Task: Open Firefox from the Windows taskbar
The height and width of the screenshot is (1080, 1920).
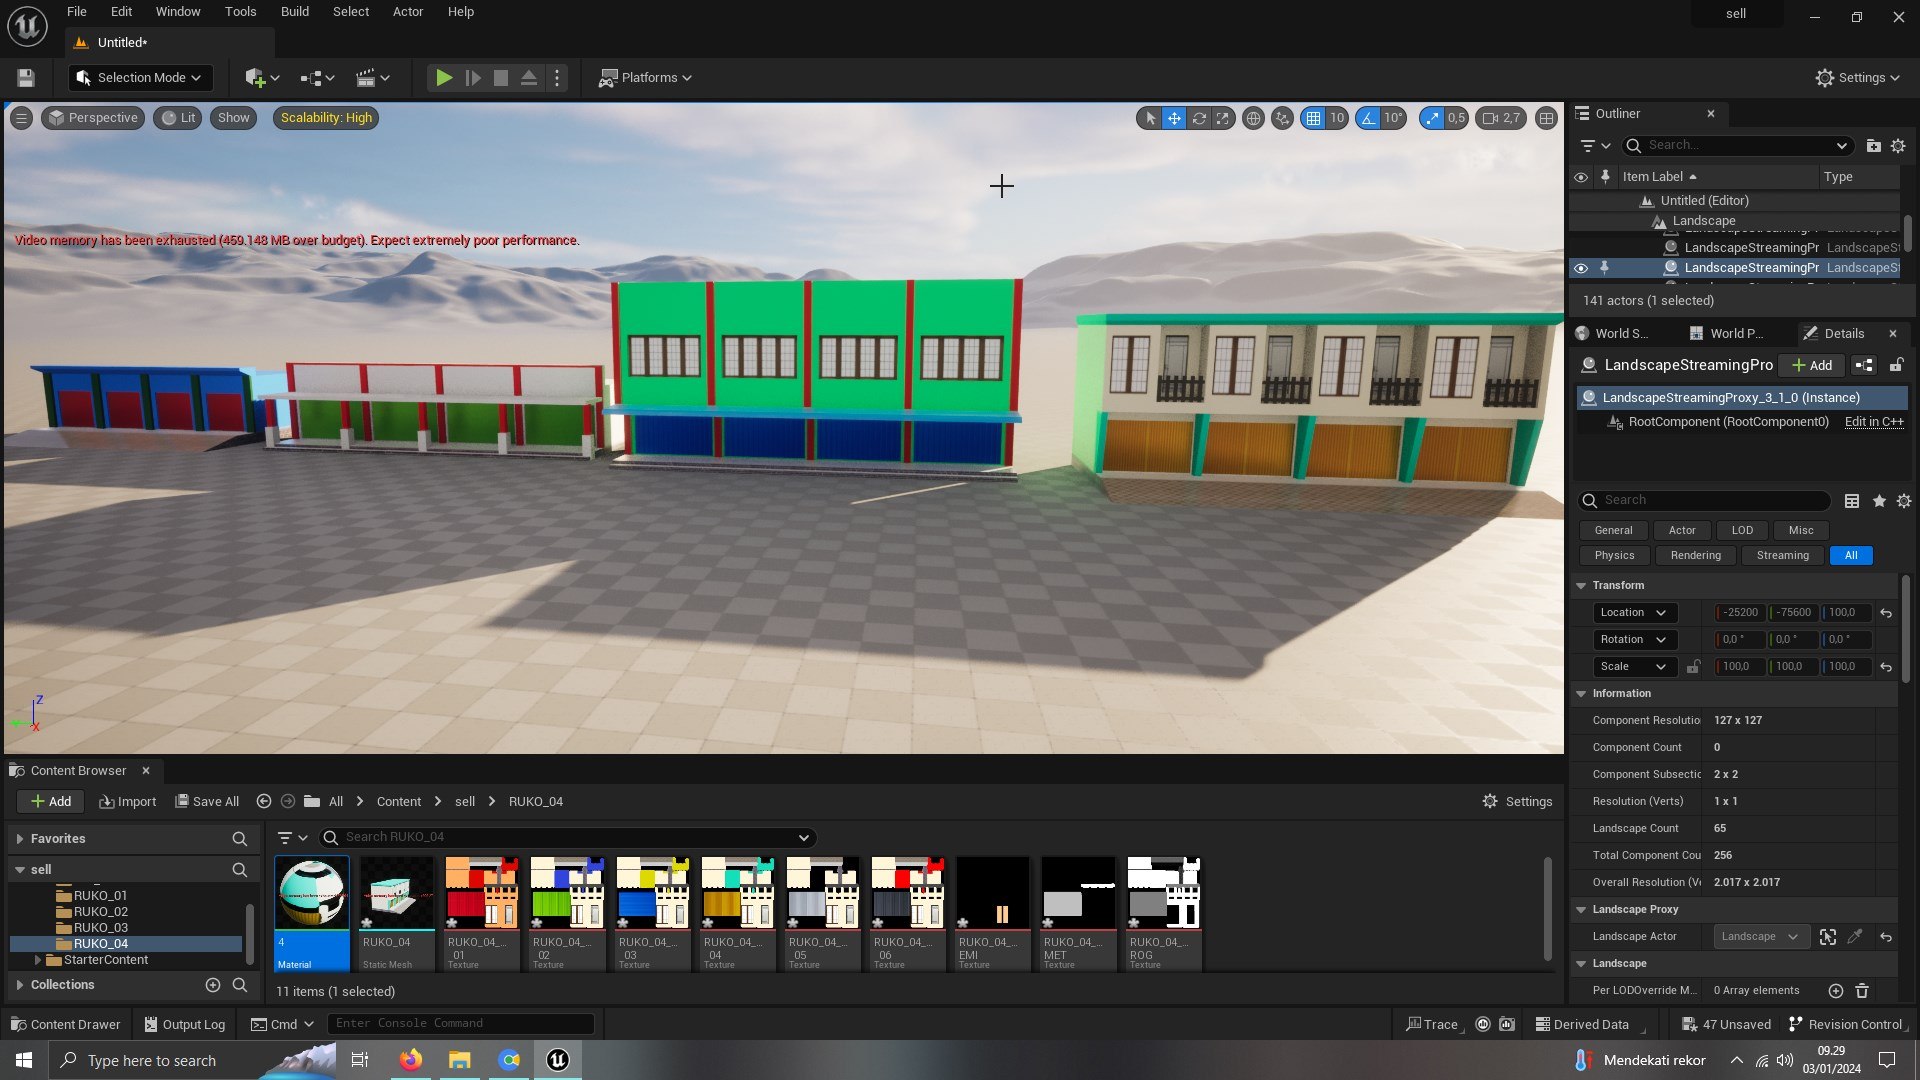Action: click(x=410, y=1060)
